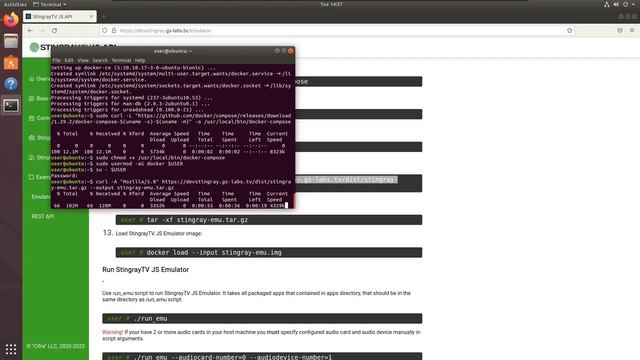Open the terminal Edit menu
640x360 pixels.
[x=69, y=60]
